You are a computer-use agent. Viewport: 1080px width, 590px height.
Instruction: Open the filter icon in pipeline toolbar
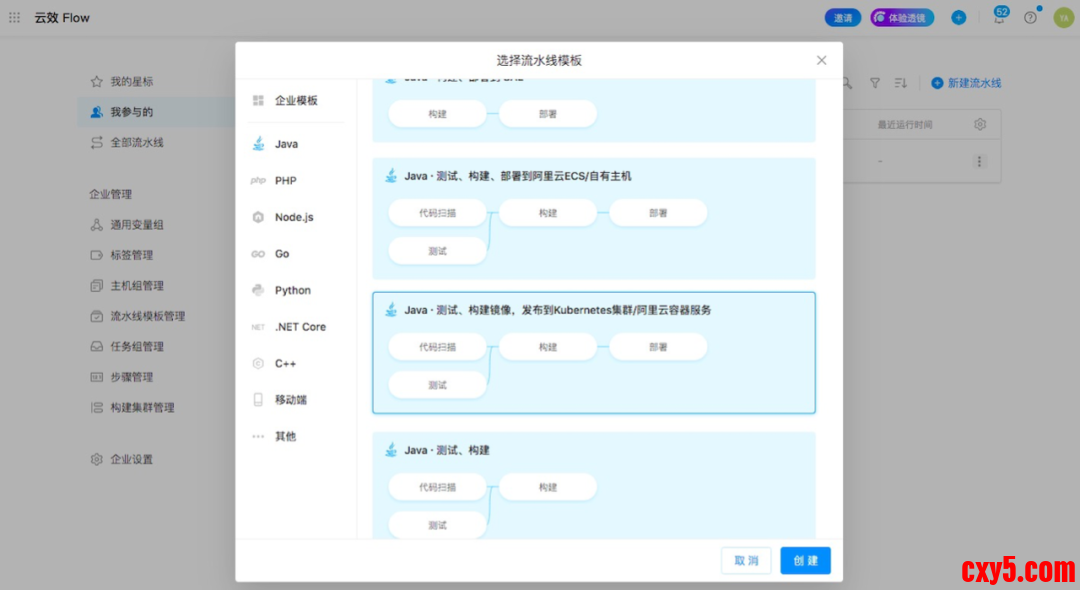point(875,83)
